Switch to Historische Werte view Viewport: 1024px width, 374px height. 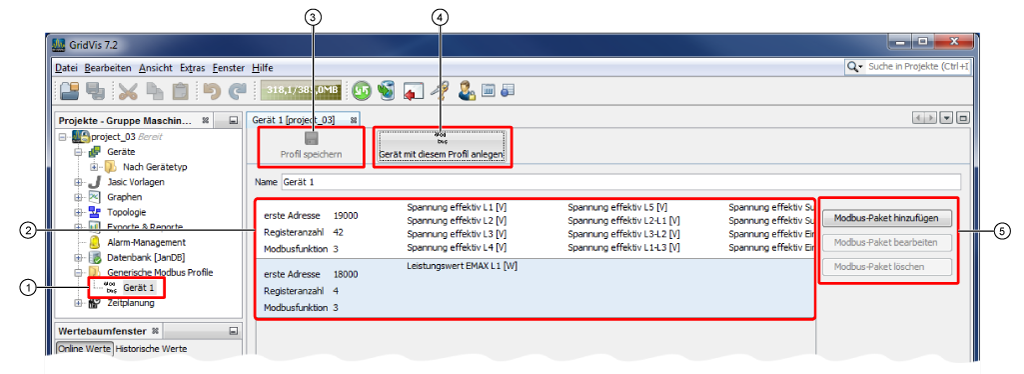[x=151, y=349]
